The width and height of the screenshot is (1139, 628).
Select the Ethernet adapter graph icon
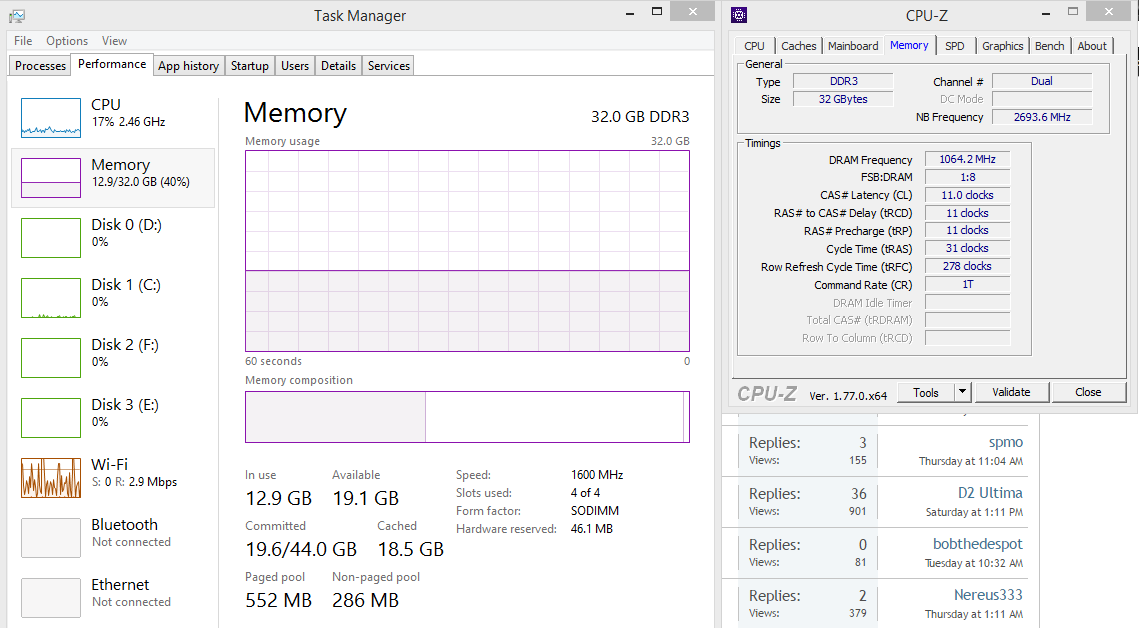tap(51, 598)
